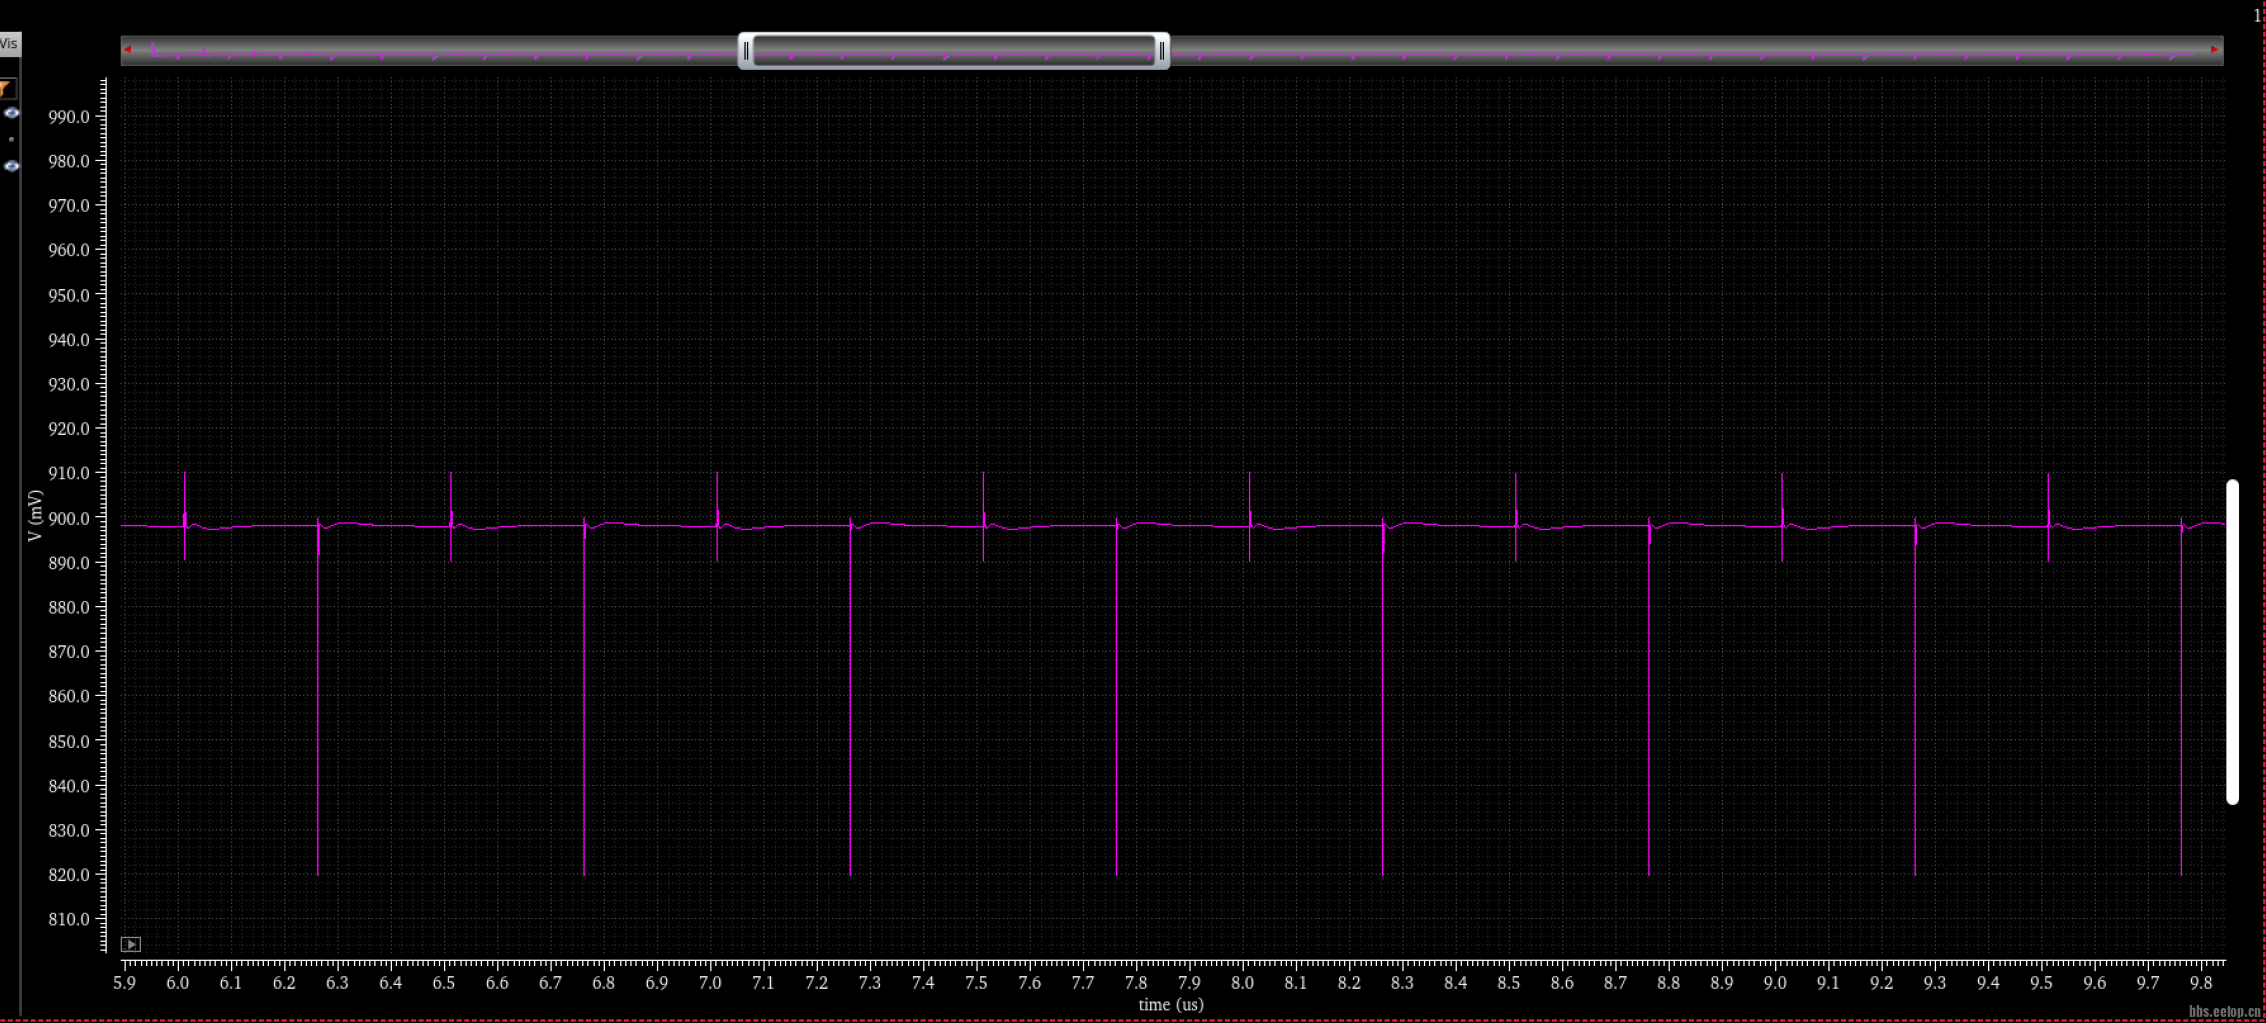Click the 9.0 x-axis tick label
Image resolution: width=2266 pixels, height=1023 pixels.
point(1775,983)
